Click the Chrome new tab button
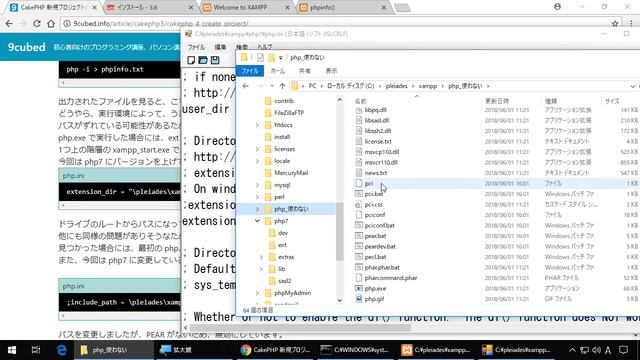The width and height of the screenshot is (640, 360). (402, 8)
